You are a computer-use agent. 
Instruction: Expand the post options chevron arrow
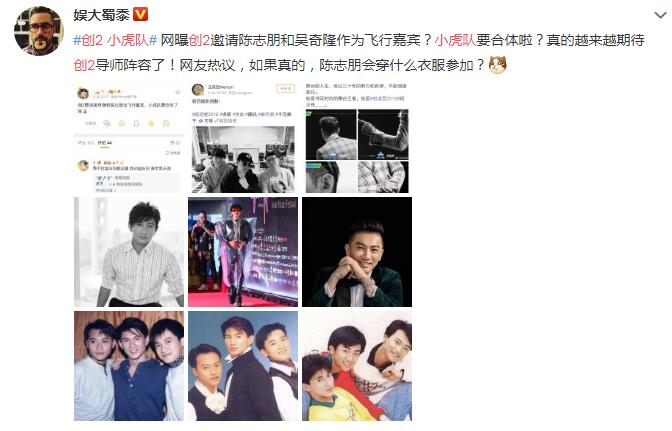660,16
